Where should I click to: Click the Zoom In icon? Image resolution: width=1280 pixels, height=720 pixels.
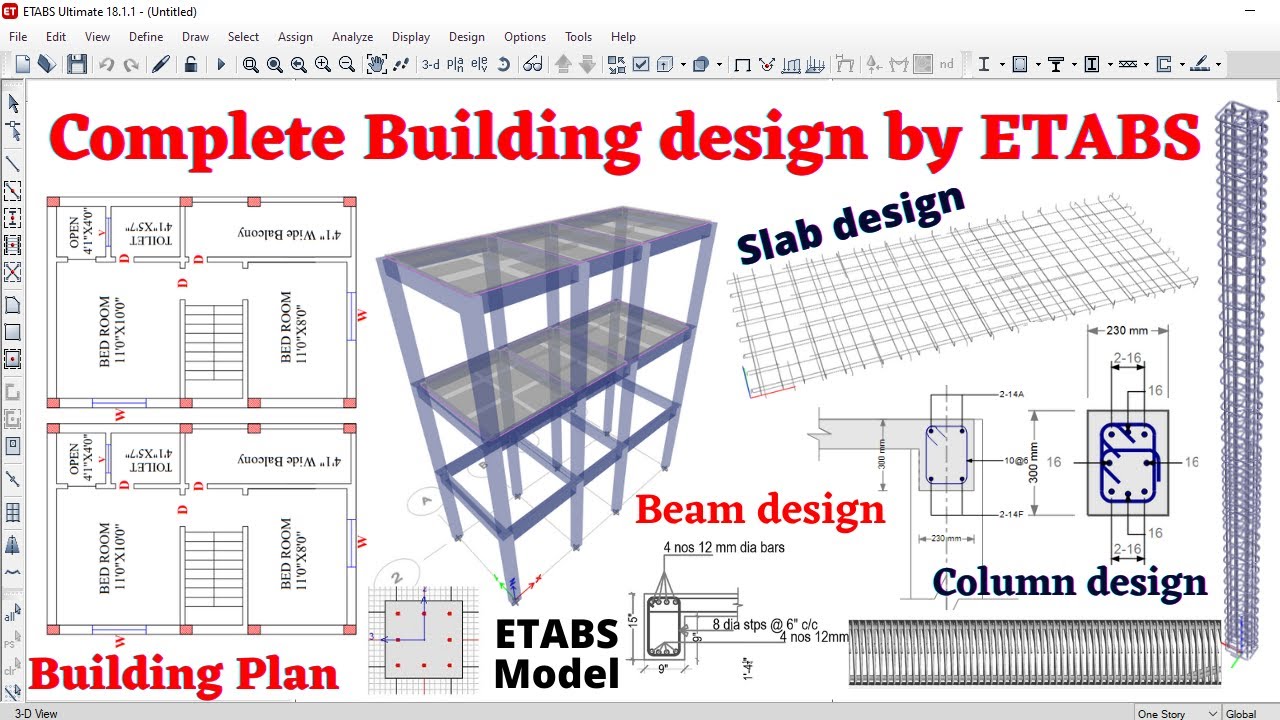coord(323,64)
